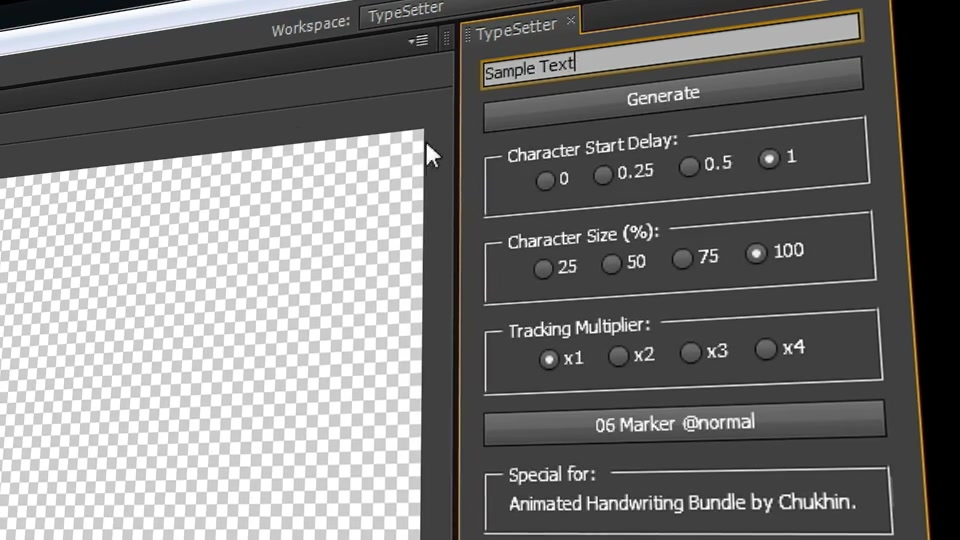960x540 pixels.
Task: Select Character Start Delay 0.5
Action: click(689, 167)
